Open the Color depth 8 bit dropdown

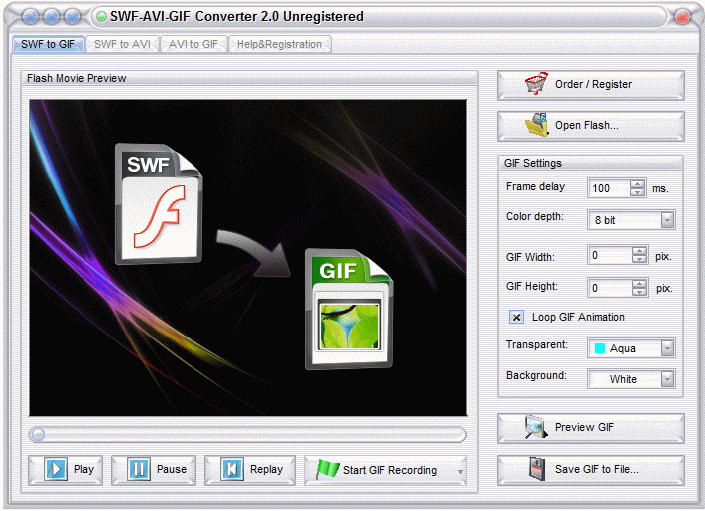[667, 220]
